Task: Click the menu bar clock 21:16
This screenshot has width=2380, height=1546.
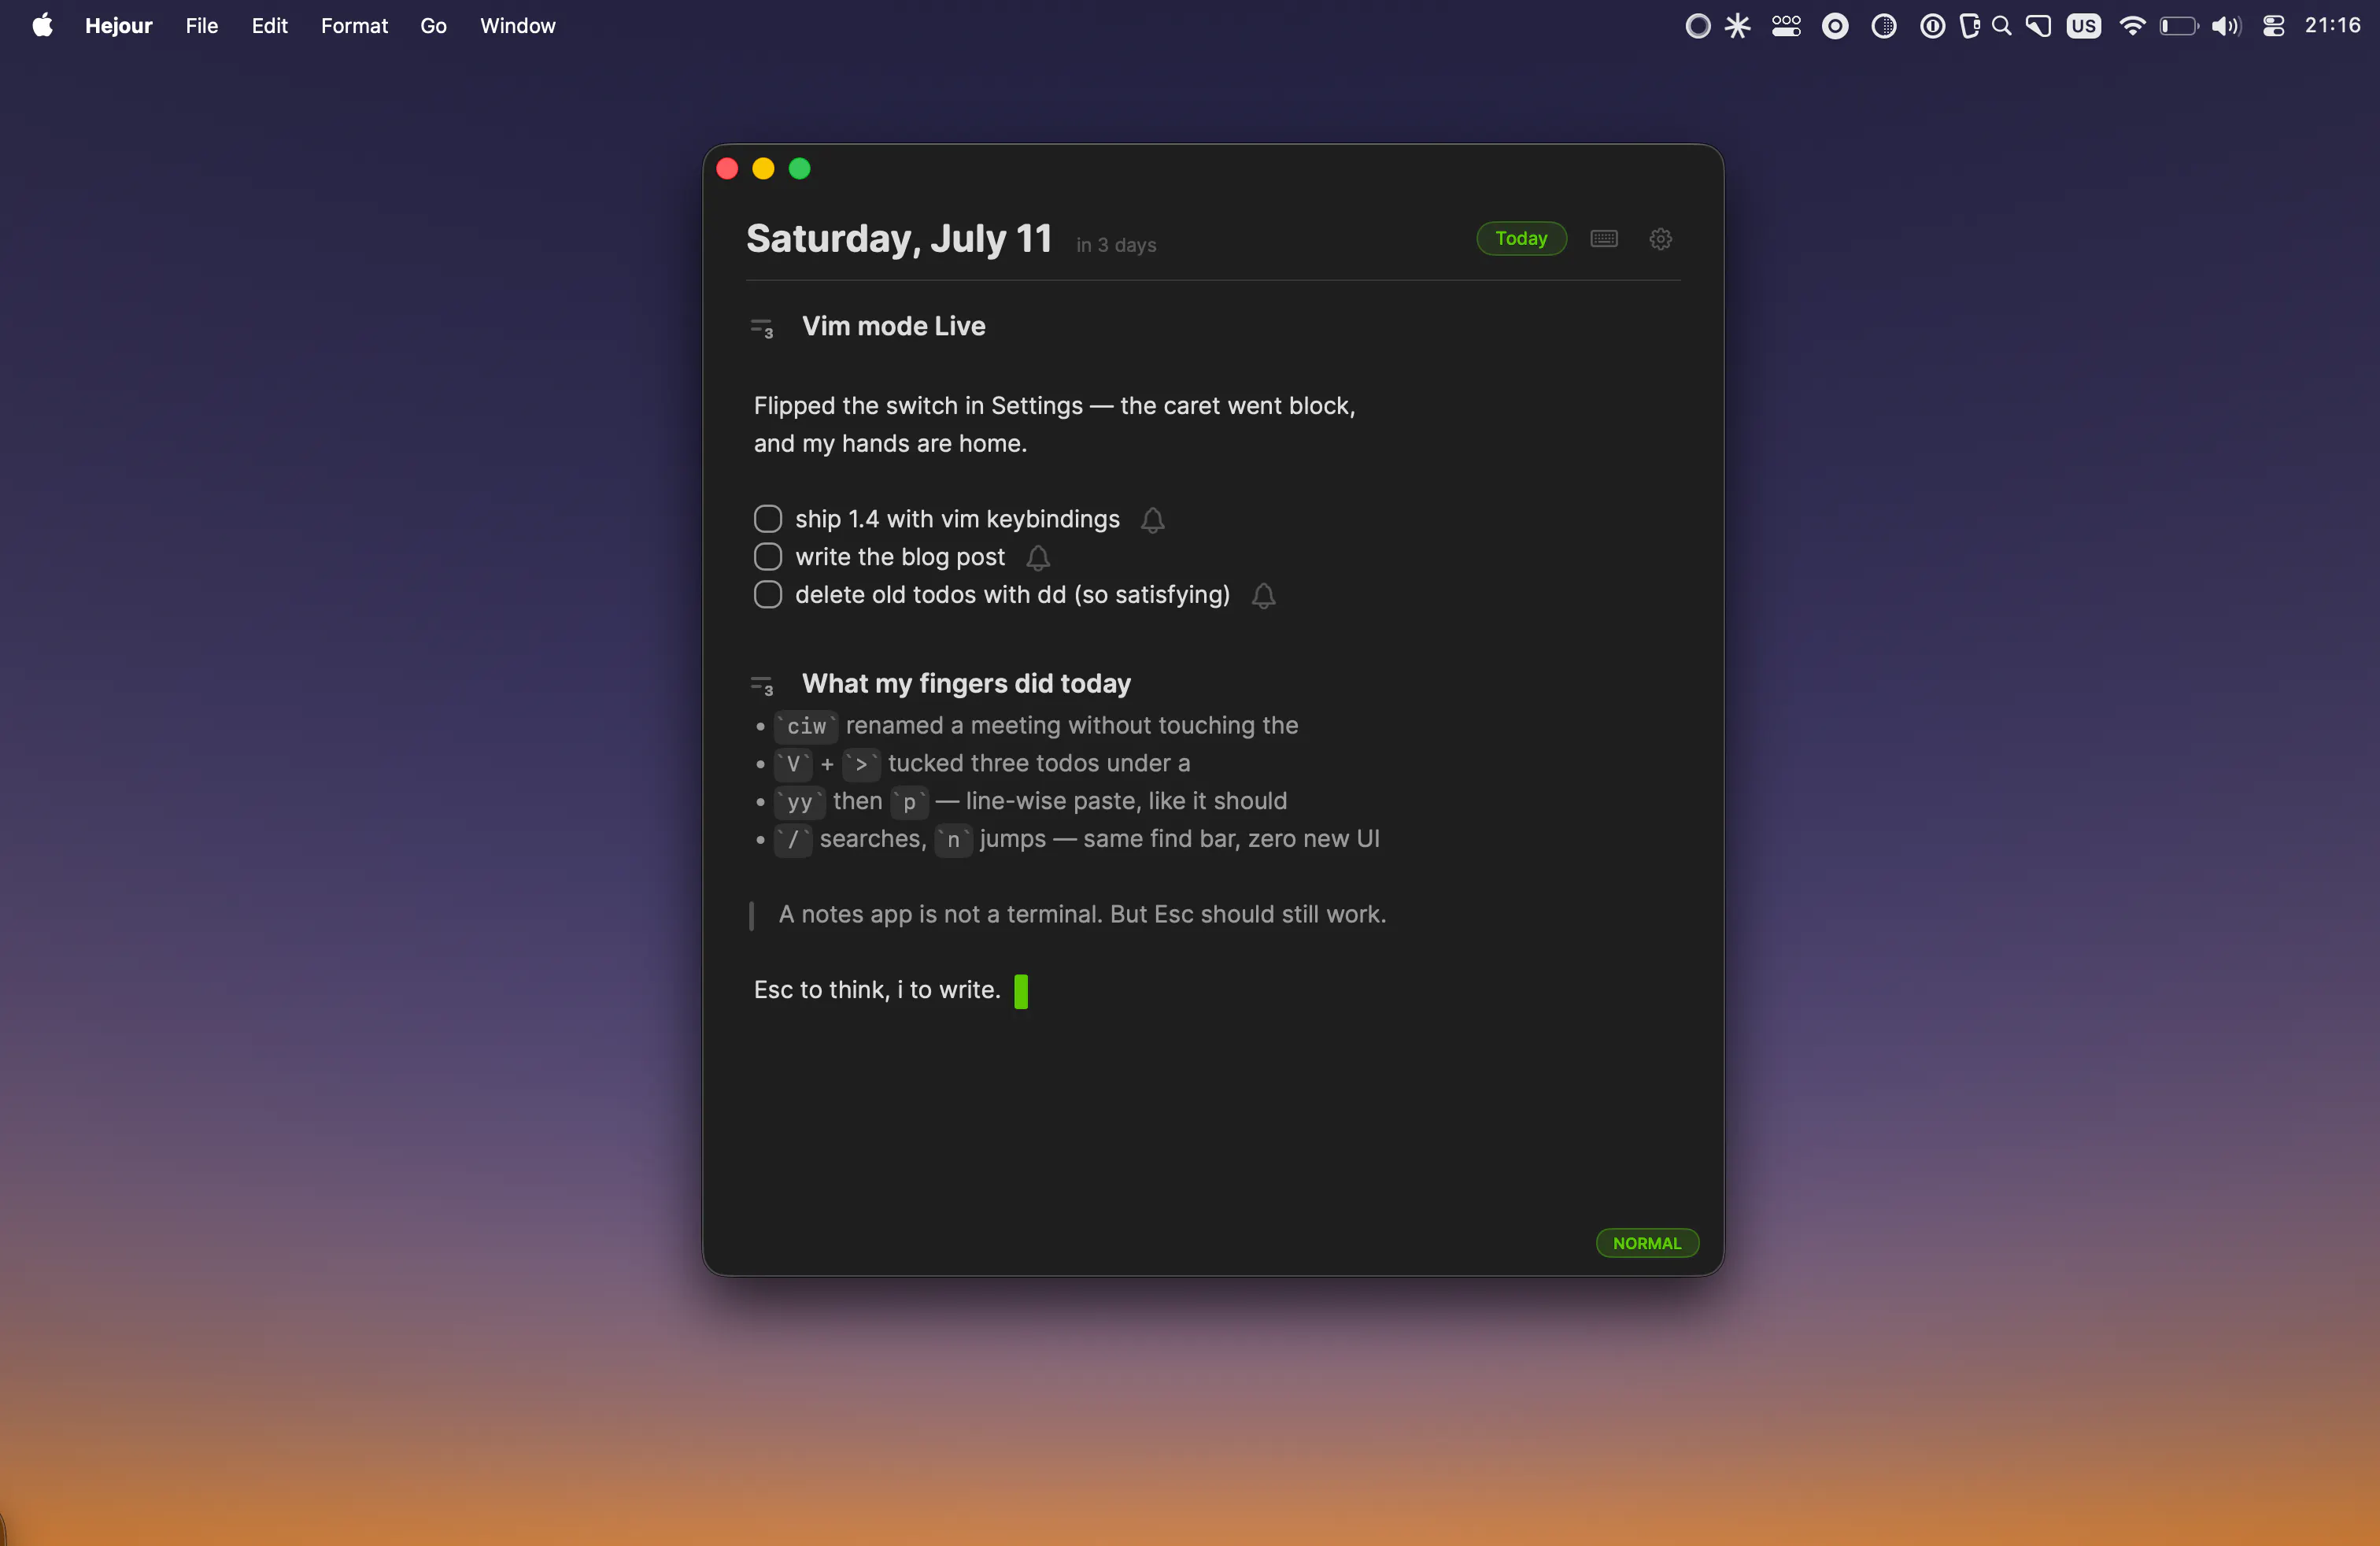Action: click(2332, 26)
